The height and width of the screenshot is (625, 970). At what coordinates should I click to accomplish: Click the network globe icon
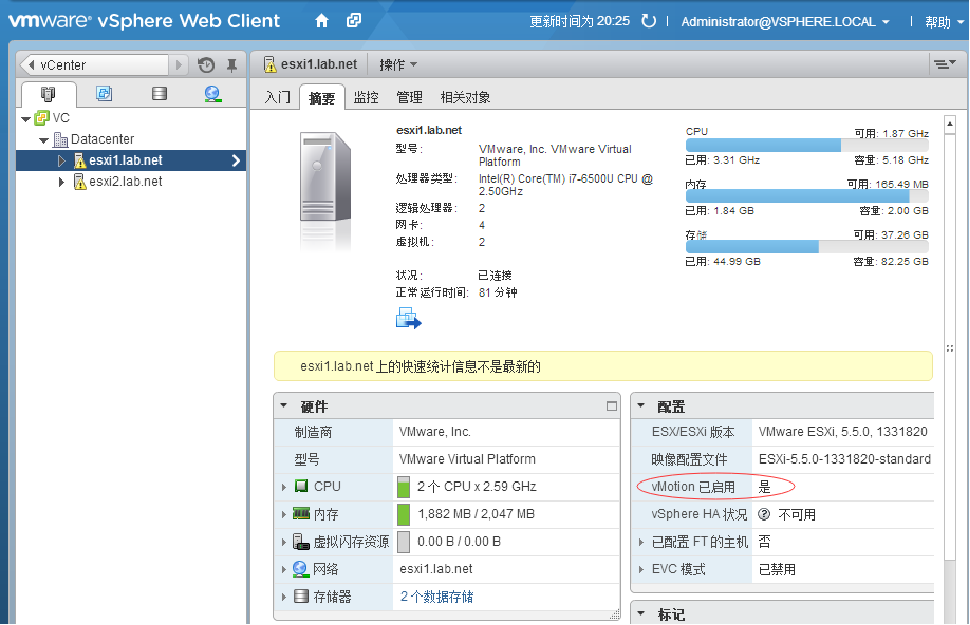point(301,569)
